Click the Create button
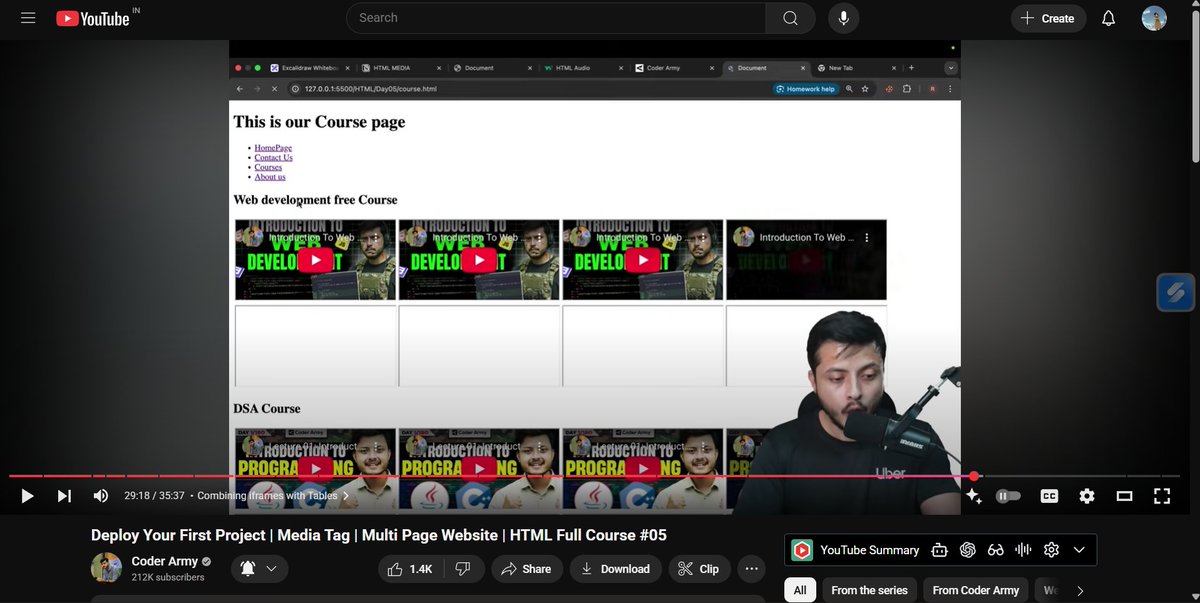This screenshot has height=603, width=1200. tap(1048, 18)
